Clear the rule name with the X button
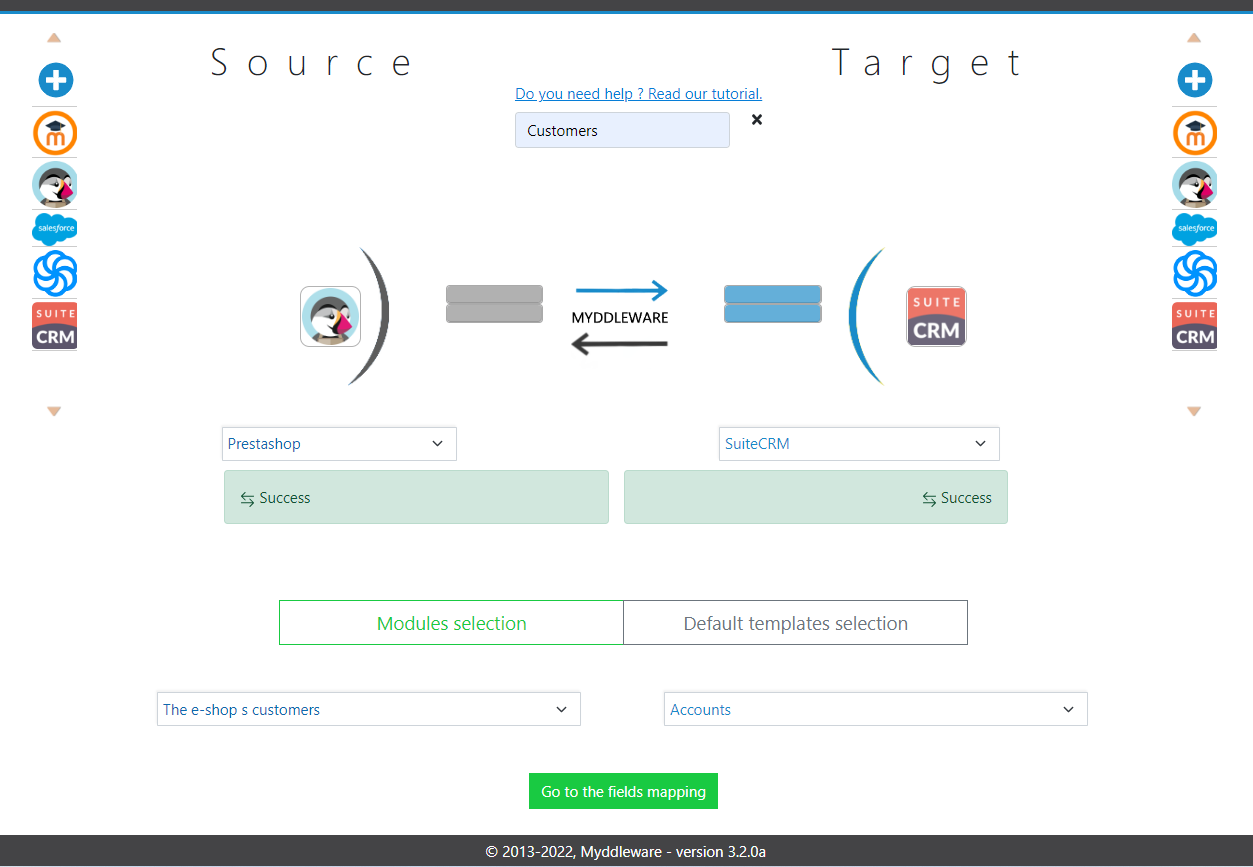This screenshot has width=1253, height=867. click(x=756, y=119)
